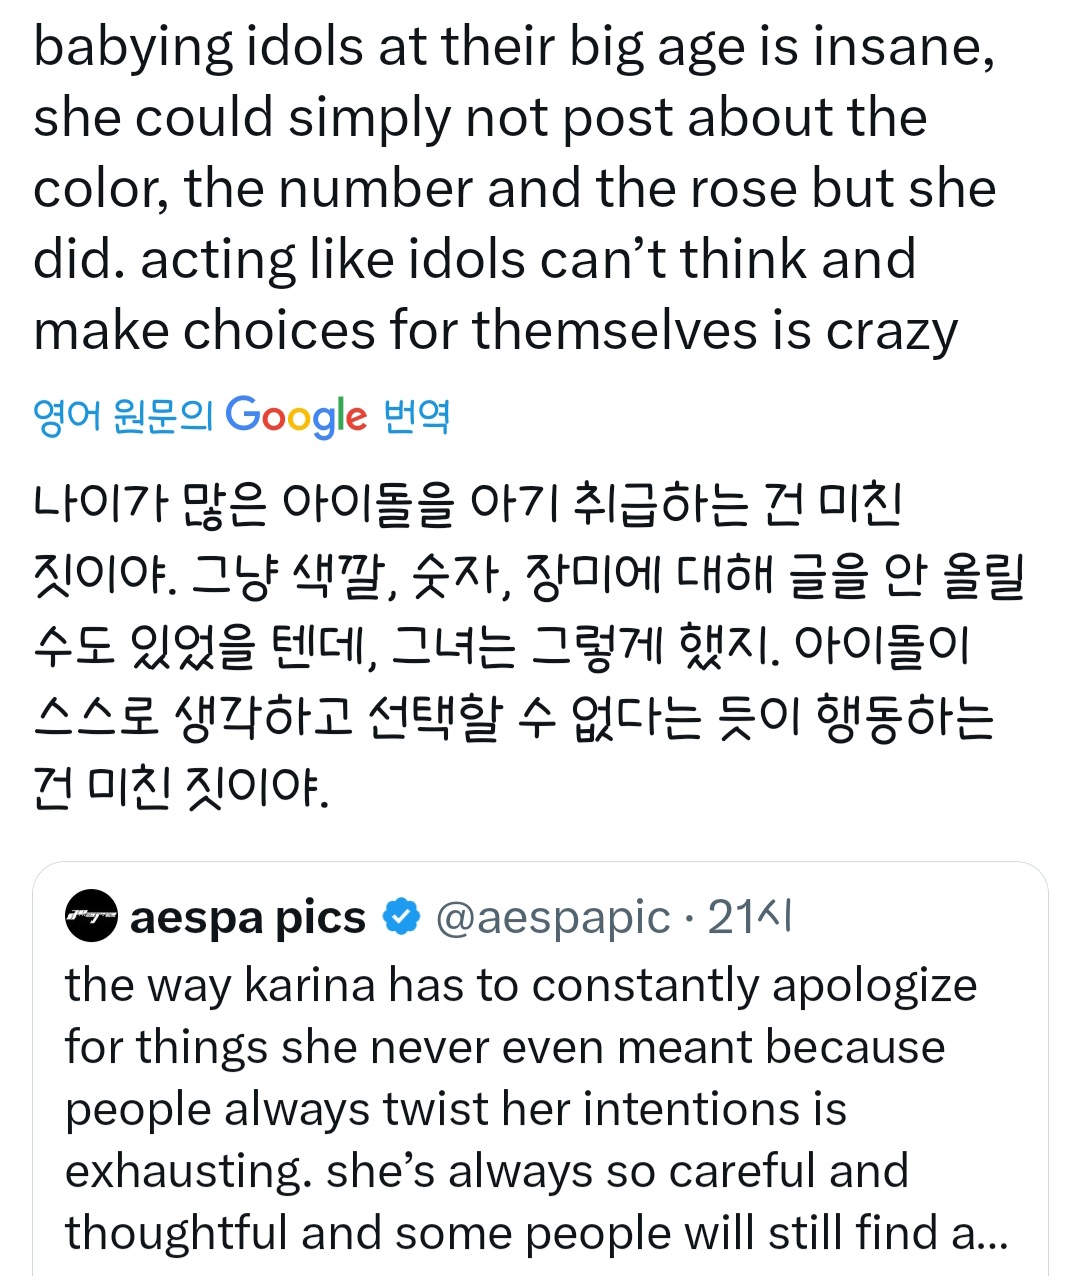Click Korean line starting '스스로 생각하고'
Screen dimensions: 1080x1276
[x=514, y=716]
